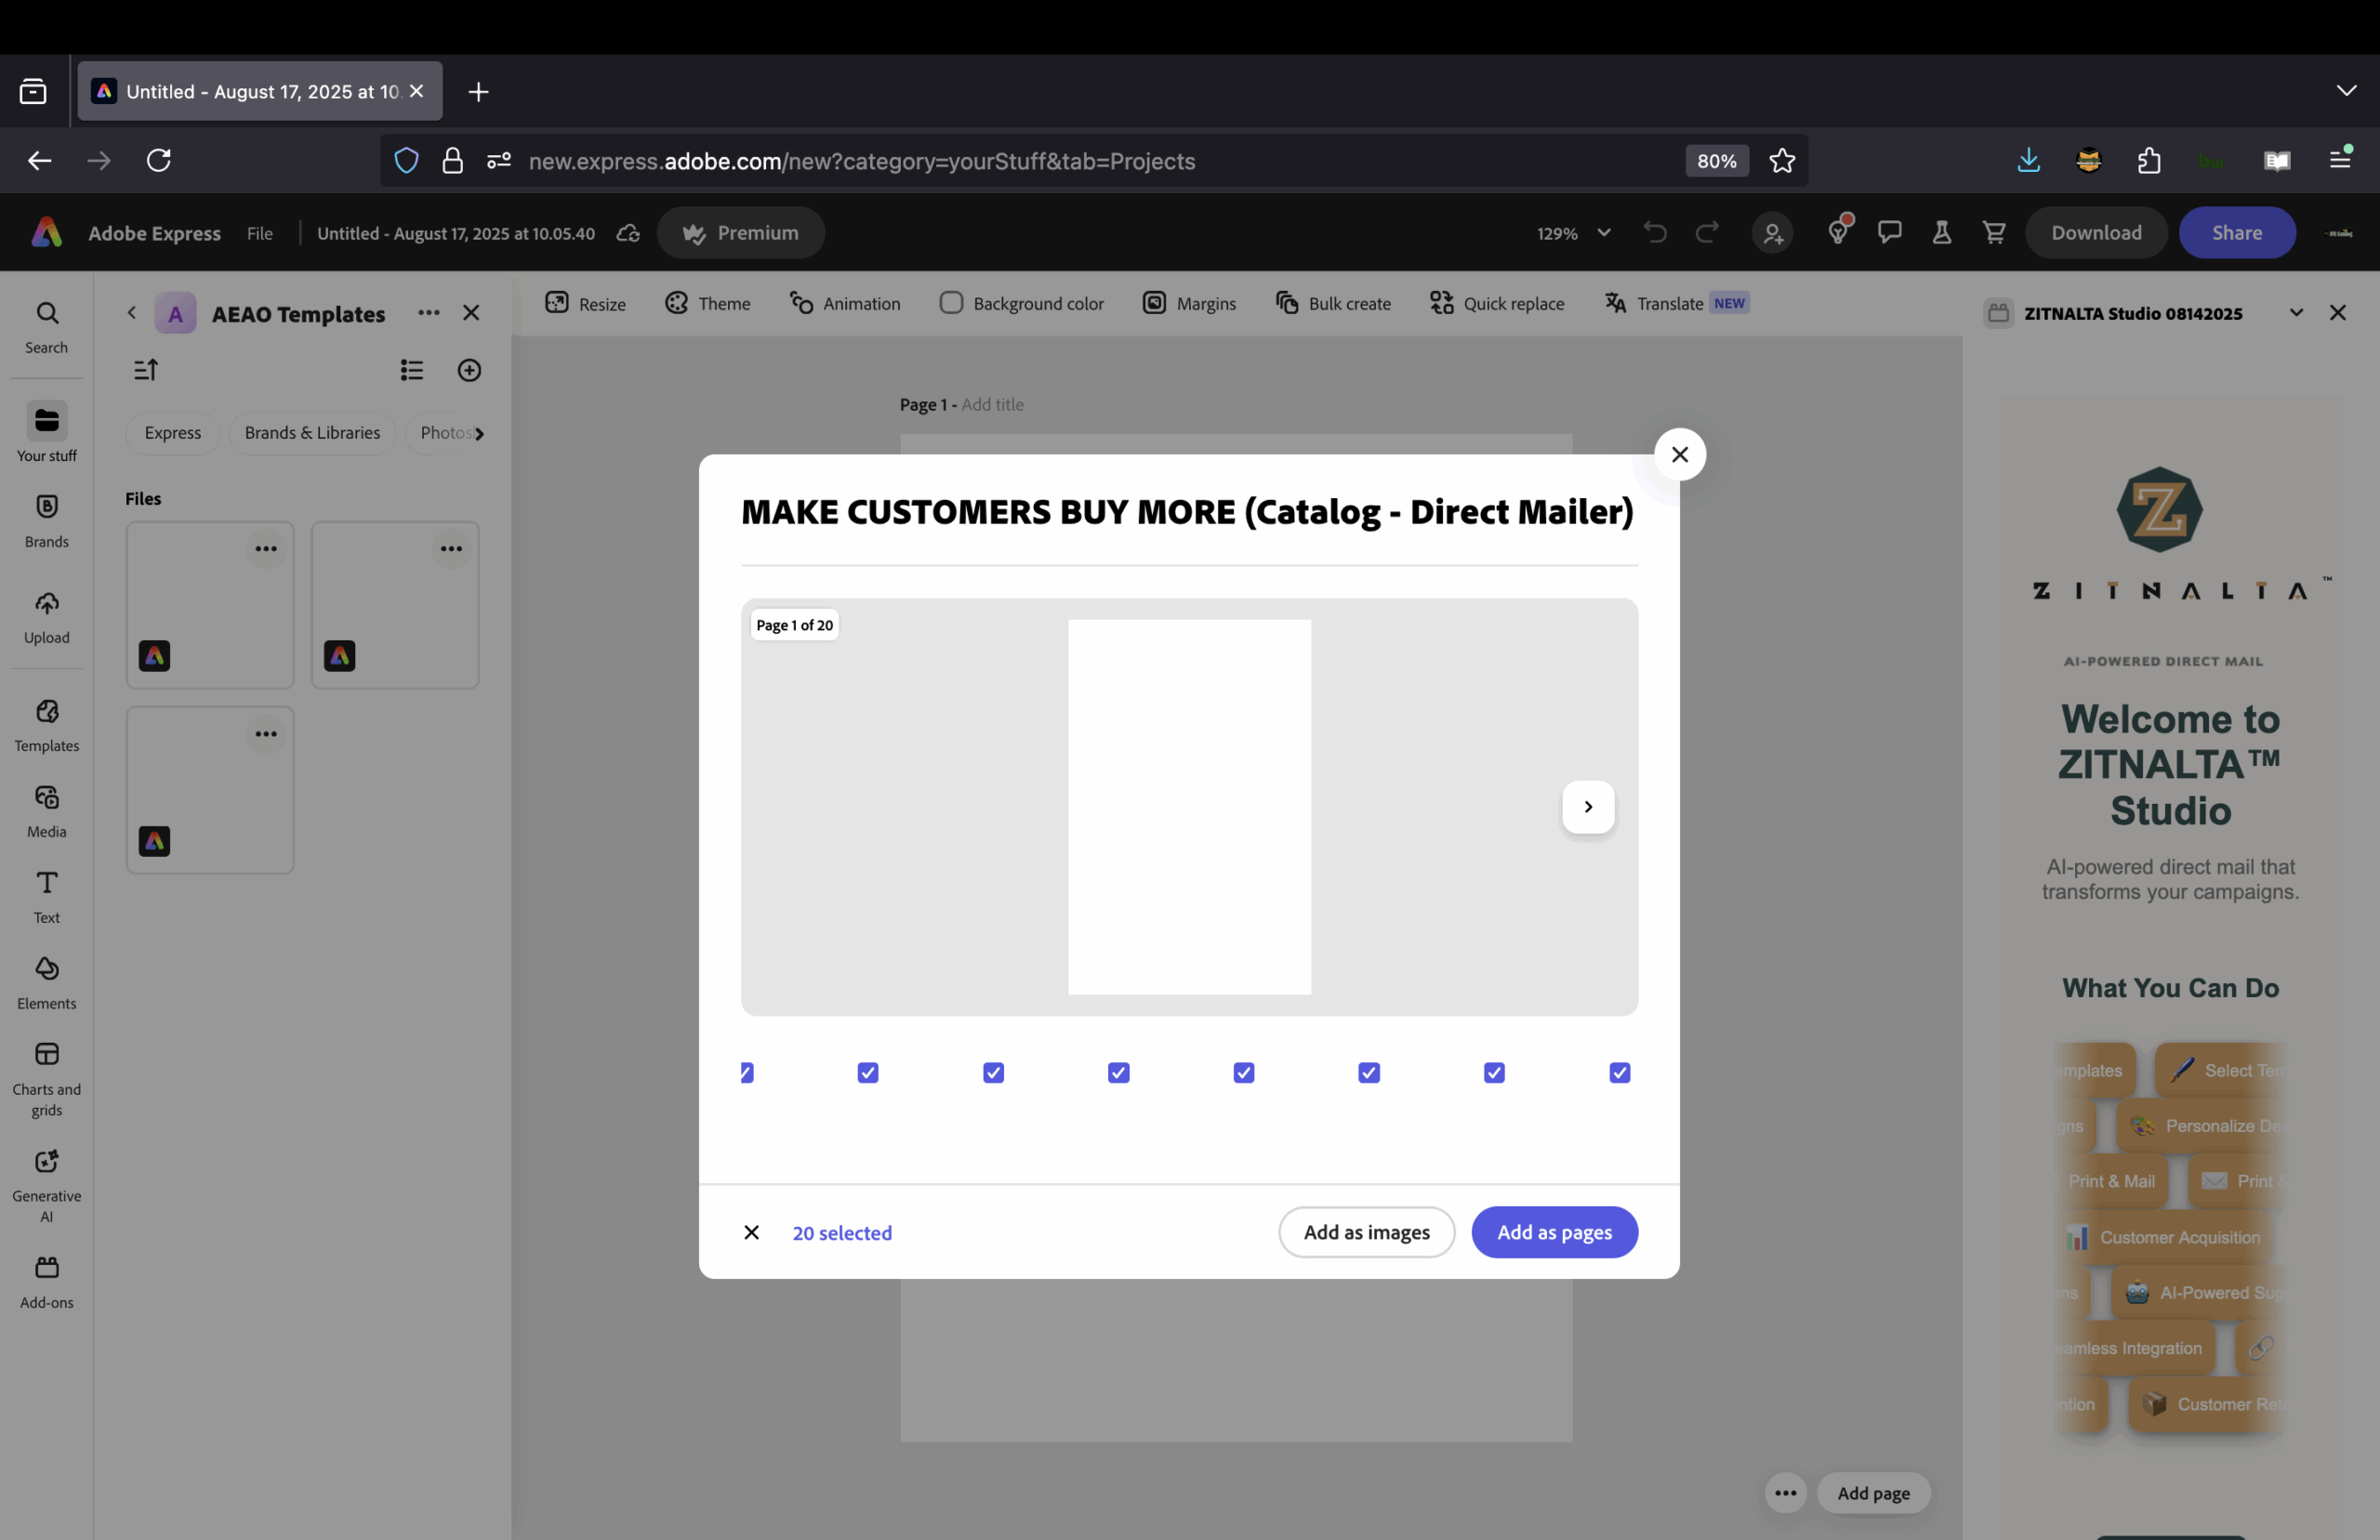Screen dimensions: 2380x1540
Task: Open the browser tab list chevron
Action: pyautogui.click(x=2346, y=90)
